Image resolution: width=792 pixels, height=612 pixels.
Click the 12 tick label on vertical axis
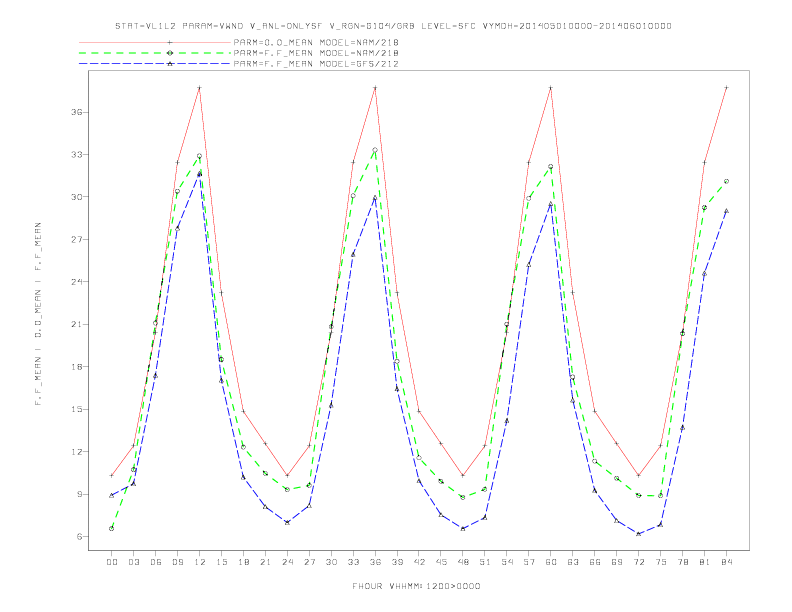pyautogui.click(x=76, y=452)
